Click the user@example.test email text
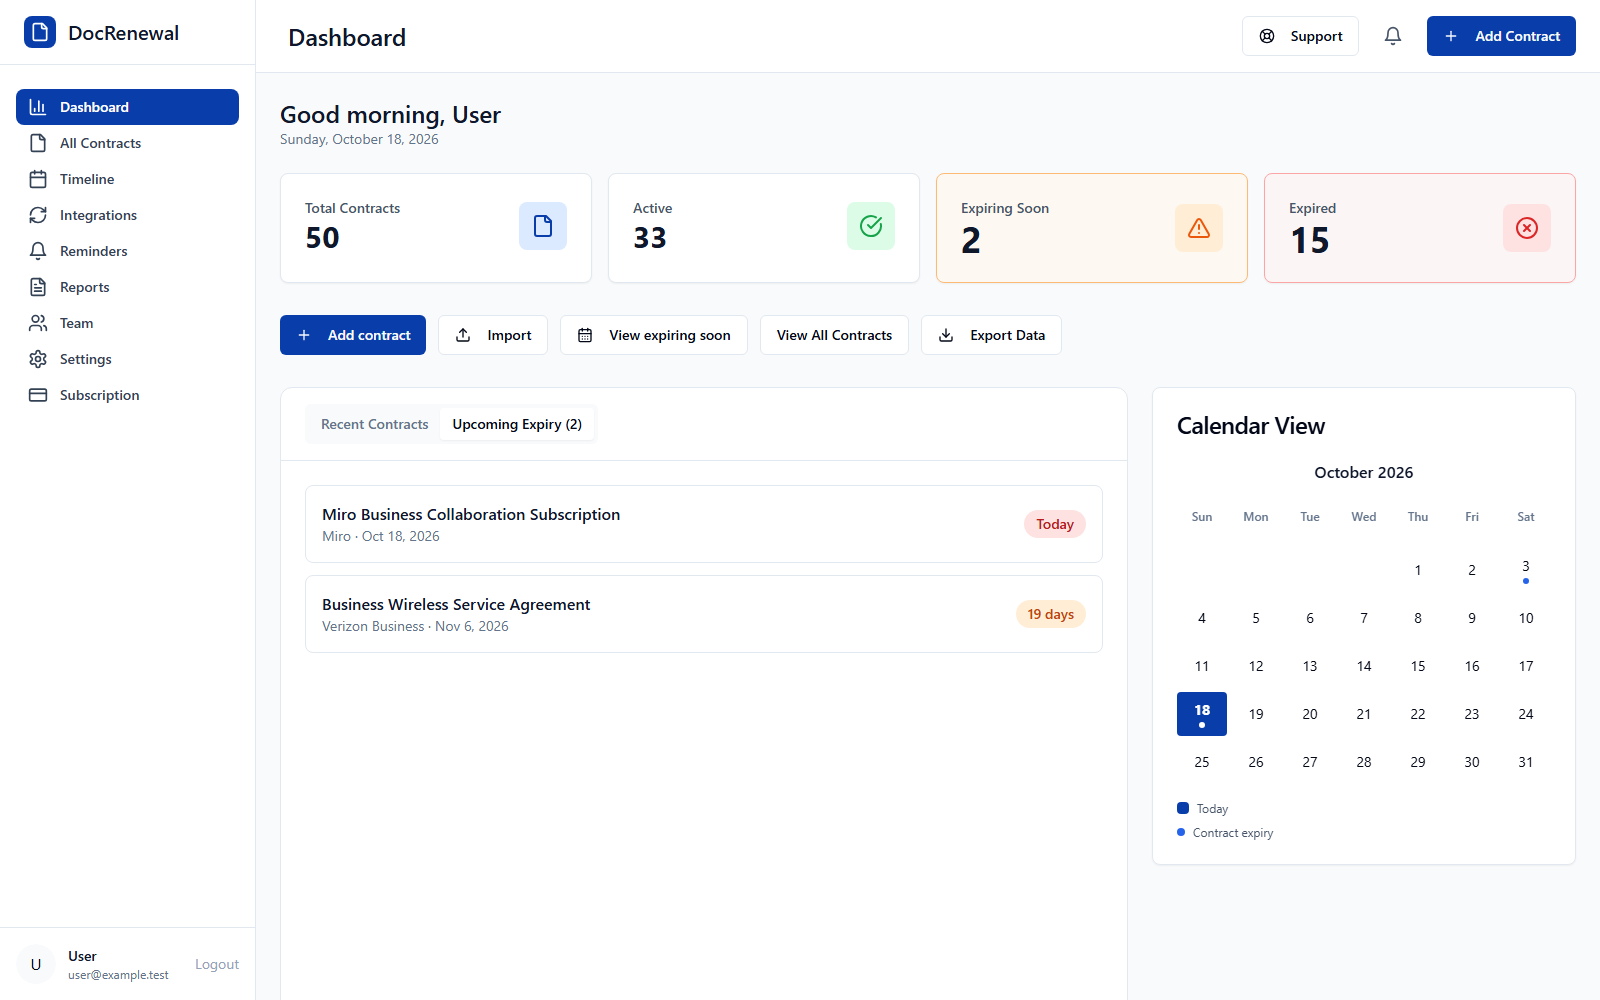Screen dimensions: 1600x1000 (118, 975)
